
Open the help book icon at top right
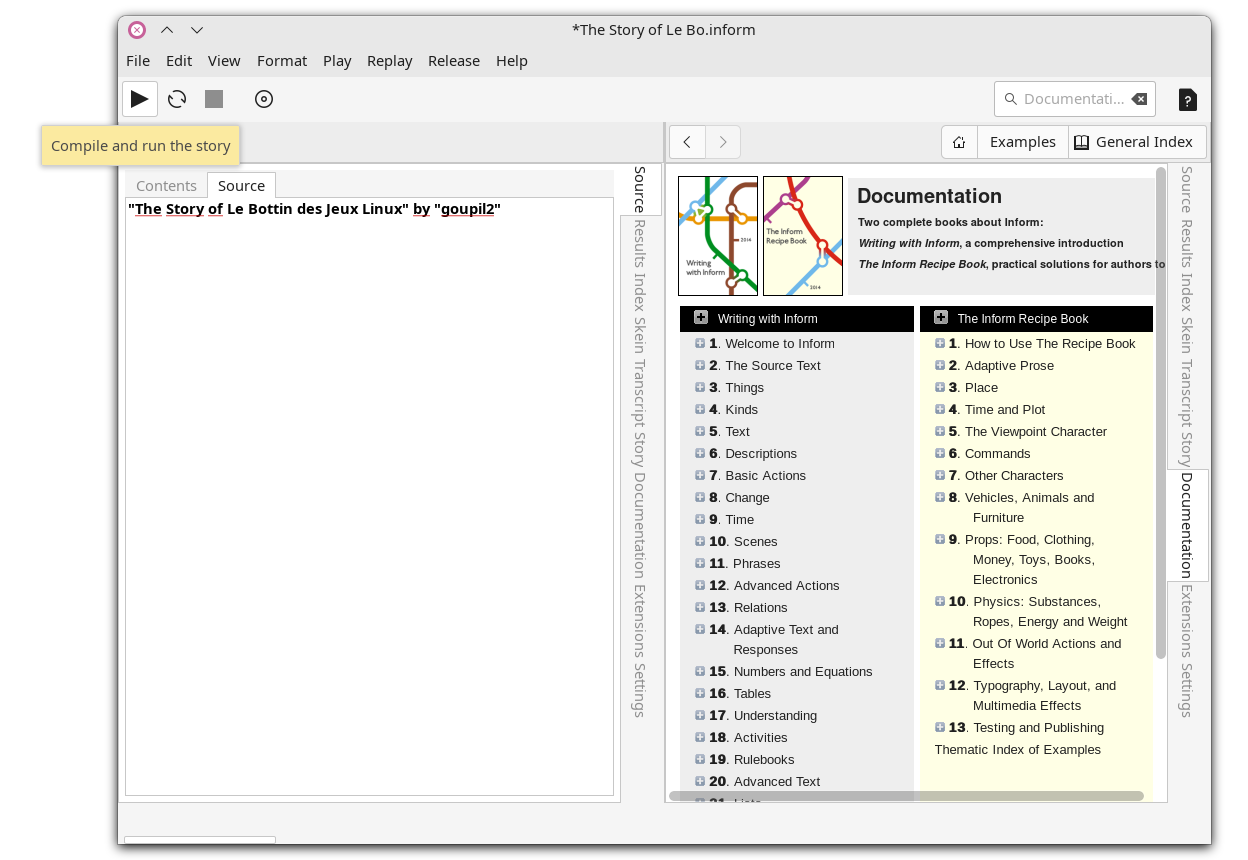(x=1187, y=99)
